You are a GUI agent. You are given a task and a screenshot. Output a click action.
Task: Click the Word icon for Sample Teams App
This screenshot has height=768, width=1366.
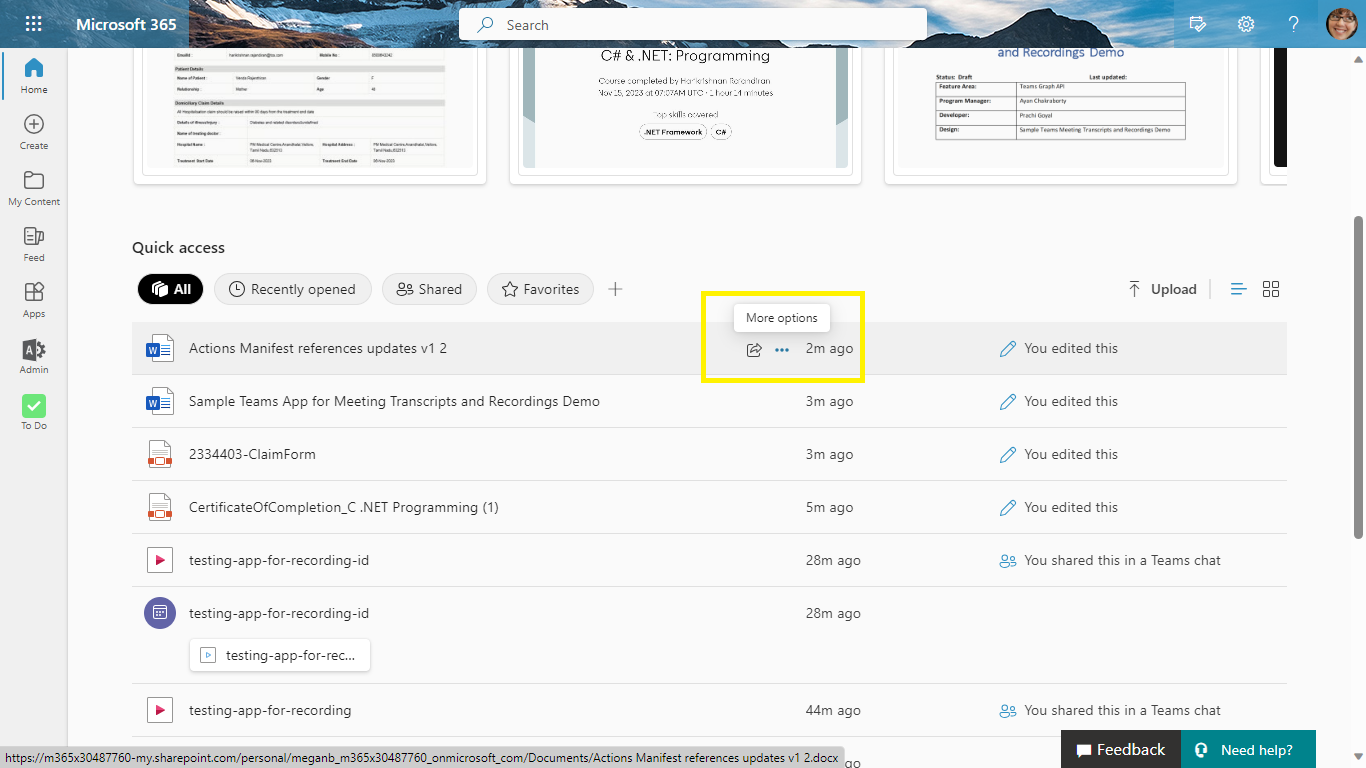[x=160, y=401]
